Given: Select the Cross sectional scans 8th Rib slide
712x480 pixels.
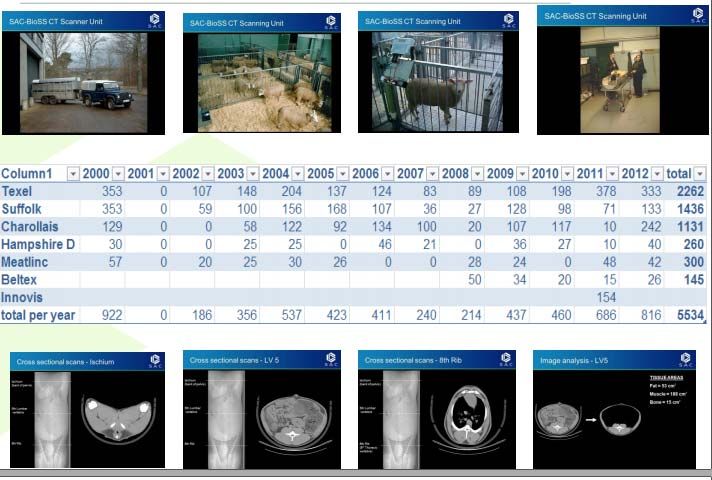Looking at the screenshot, I should coord(437,409).
